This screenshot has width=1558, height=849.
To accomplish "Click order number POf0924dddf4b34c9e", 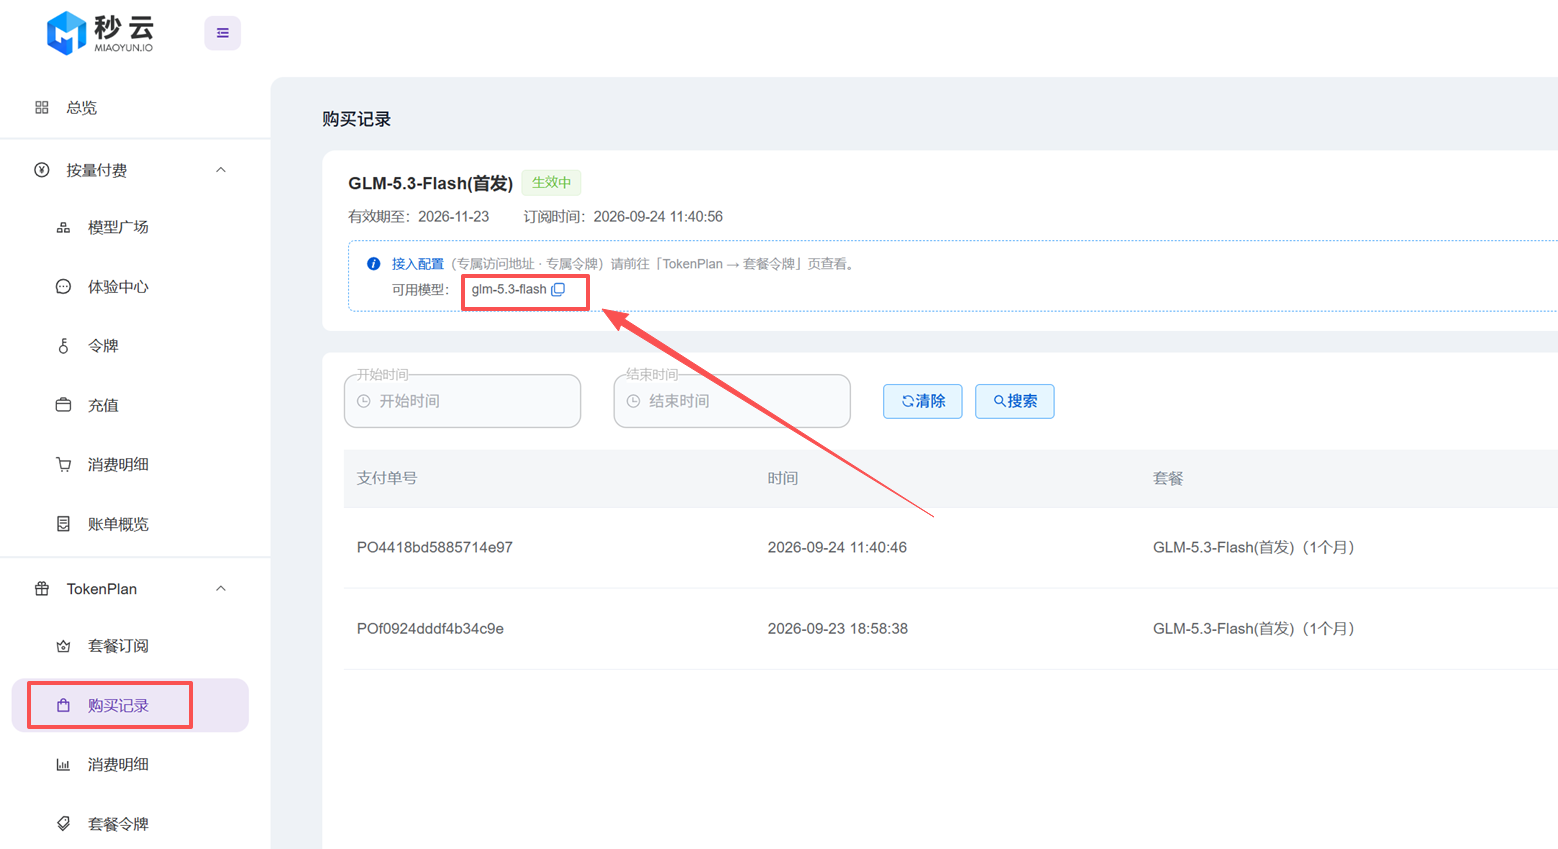I will [430, 629].
